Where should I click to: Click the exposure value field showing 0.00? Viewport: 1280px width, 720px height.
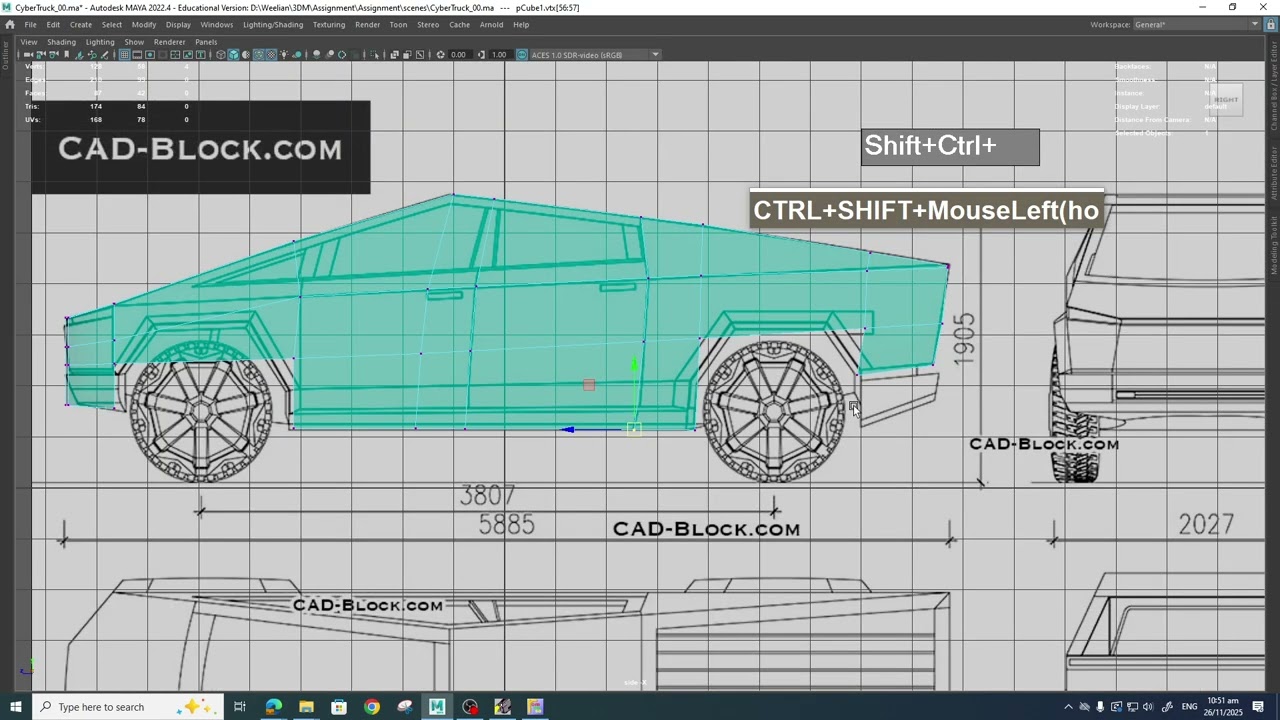click(458, 54)
